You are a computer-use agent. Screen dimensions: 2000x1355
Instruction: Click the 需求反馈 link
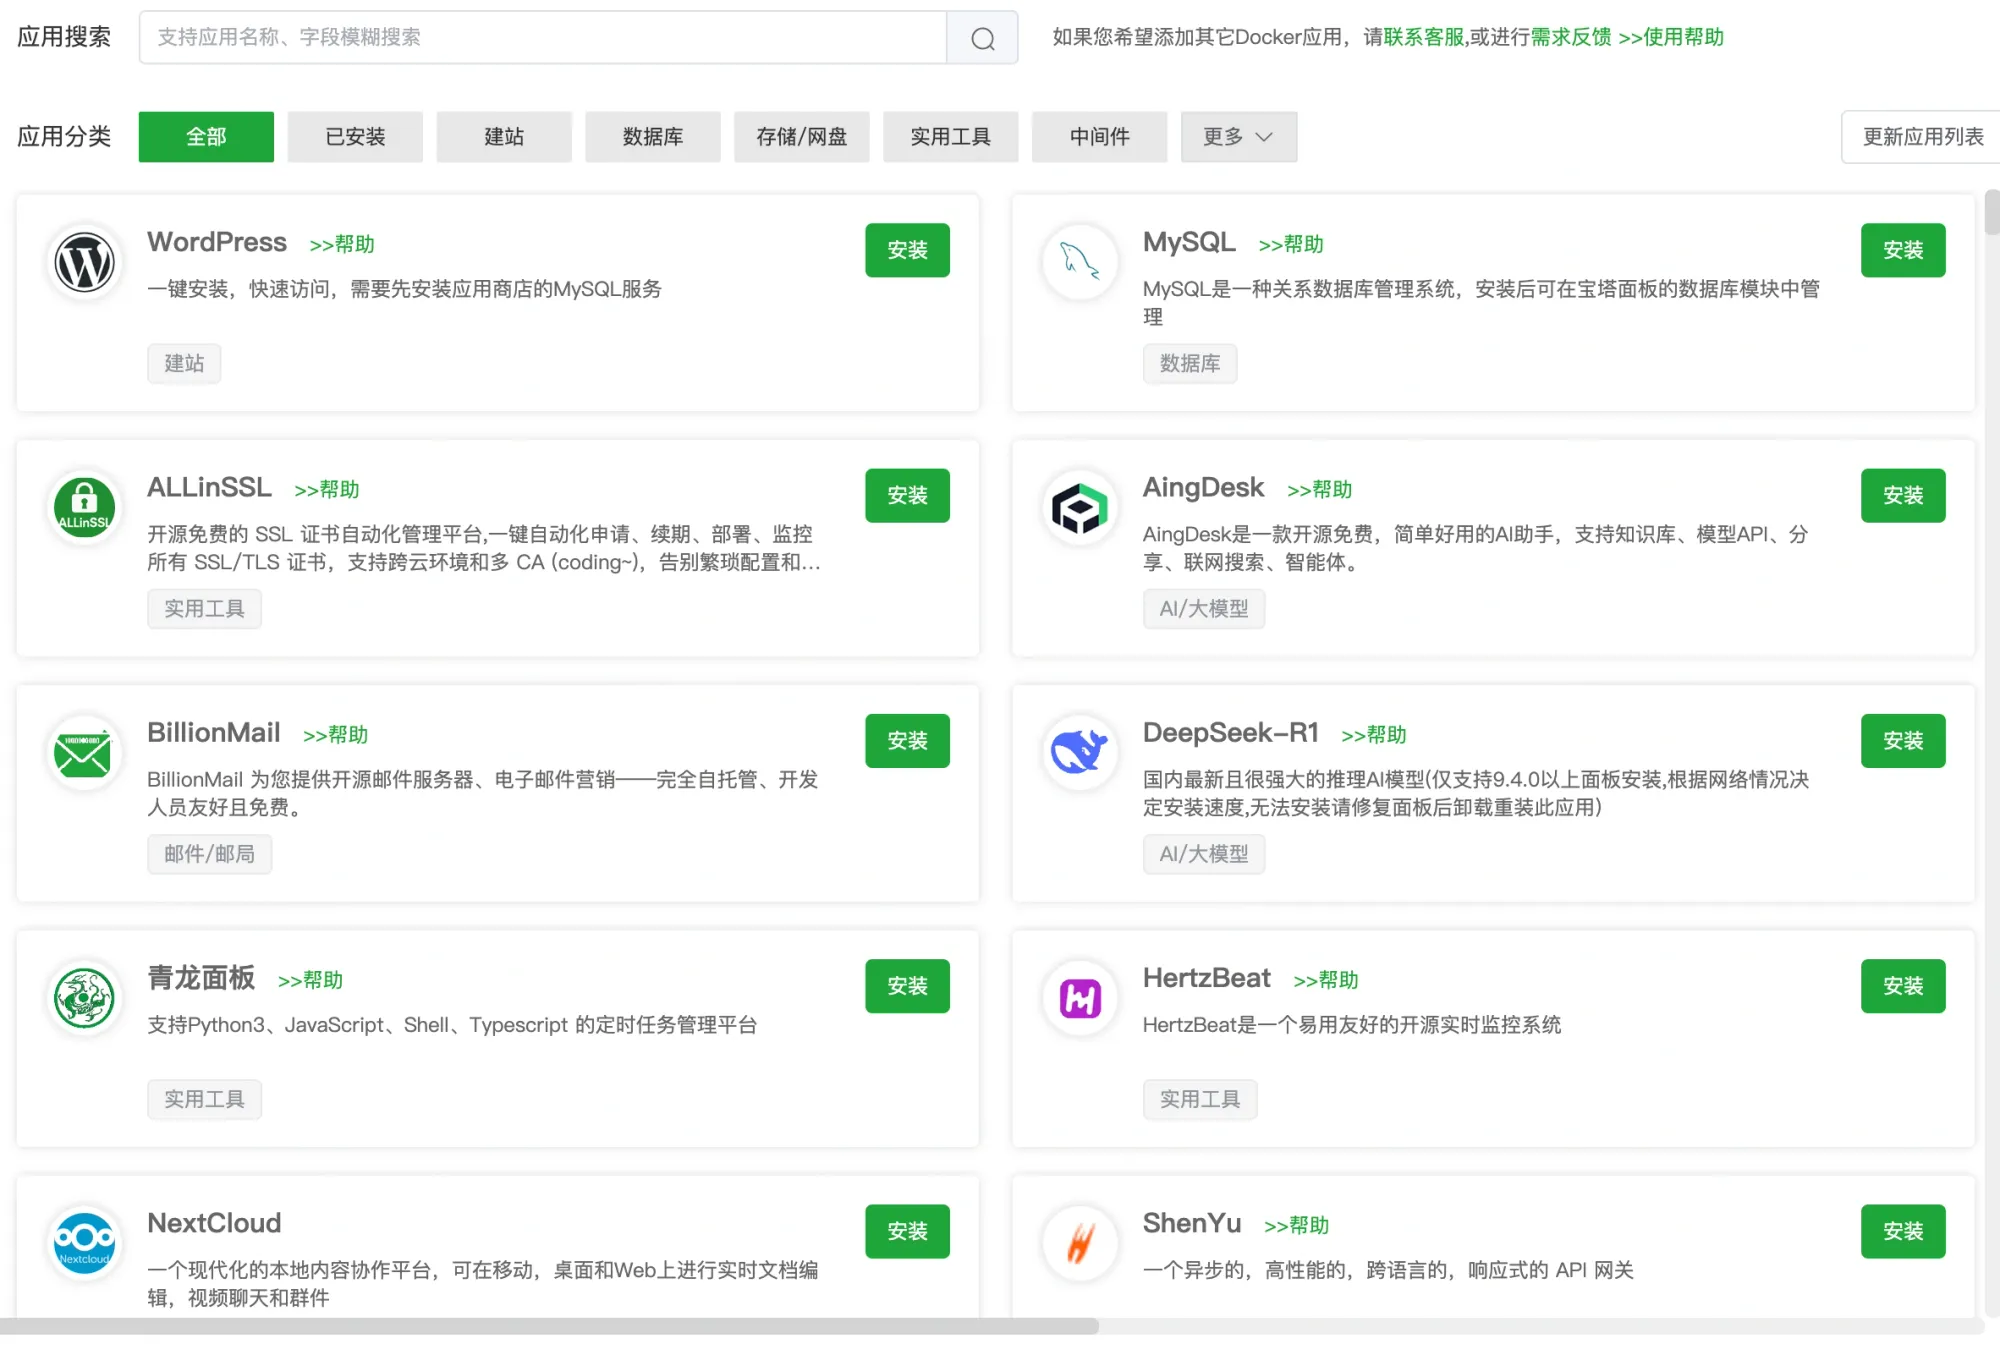point(1571,37)
